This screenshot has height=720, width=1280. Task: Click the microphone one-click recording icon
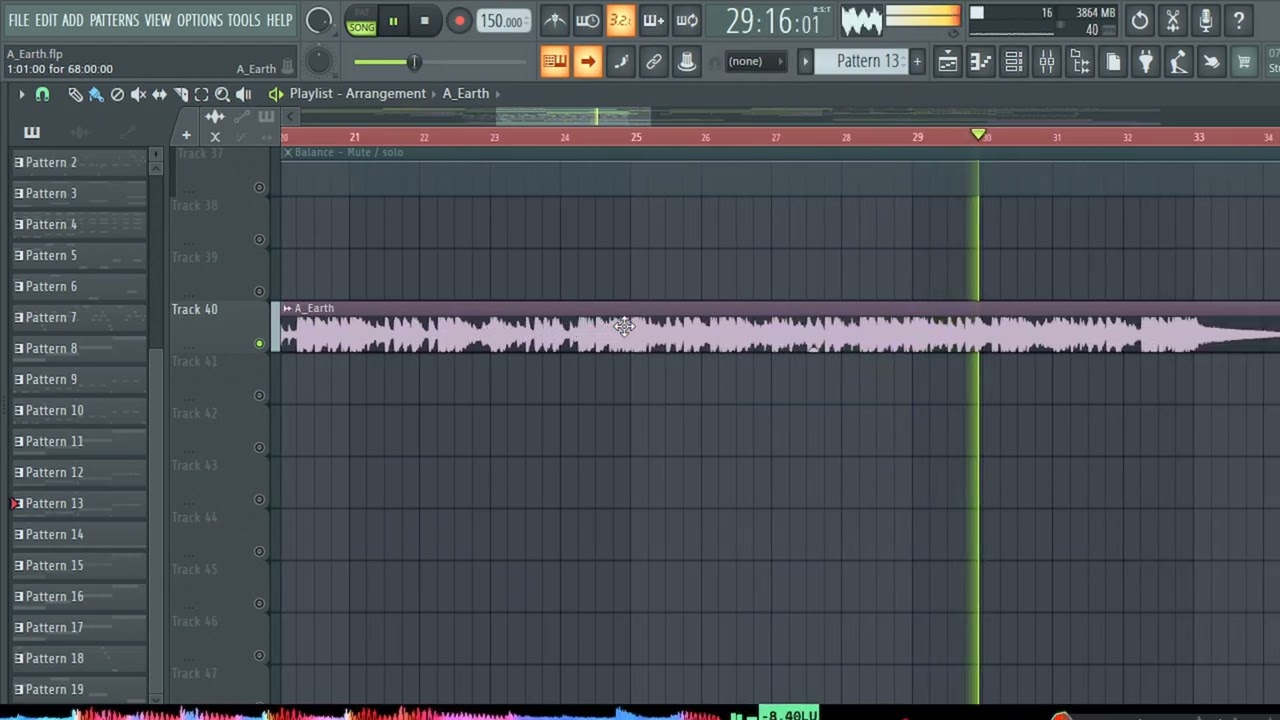1206,20
